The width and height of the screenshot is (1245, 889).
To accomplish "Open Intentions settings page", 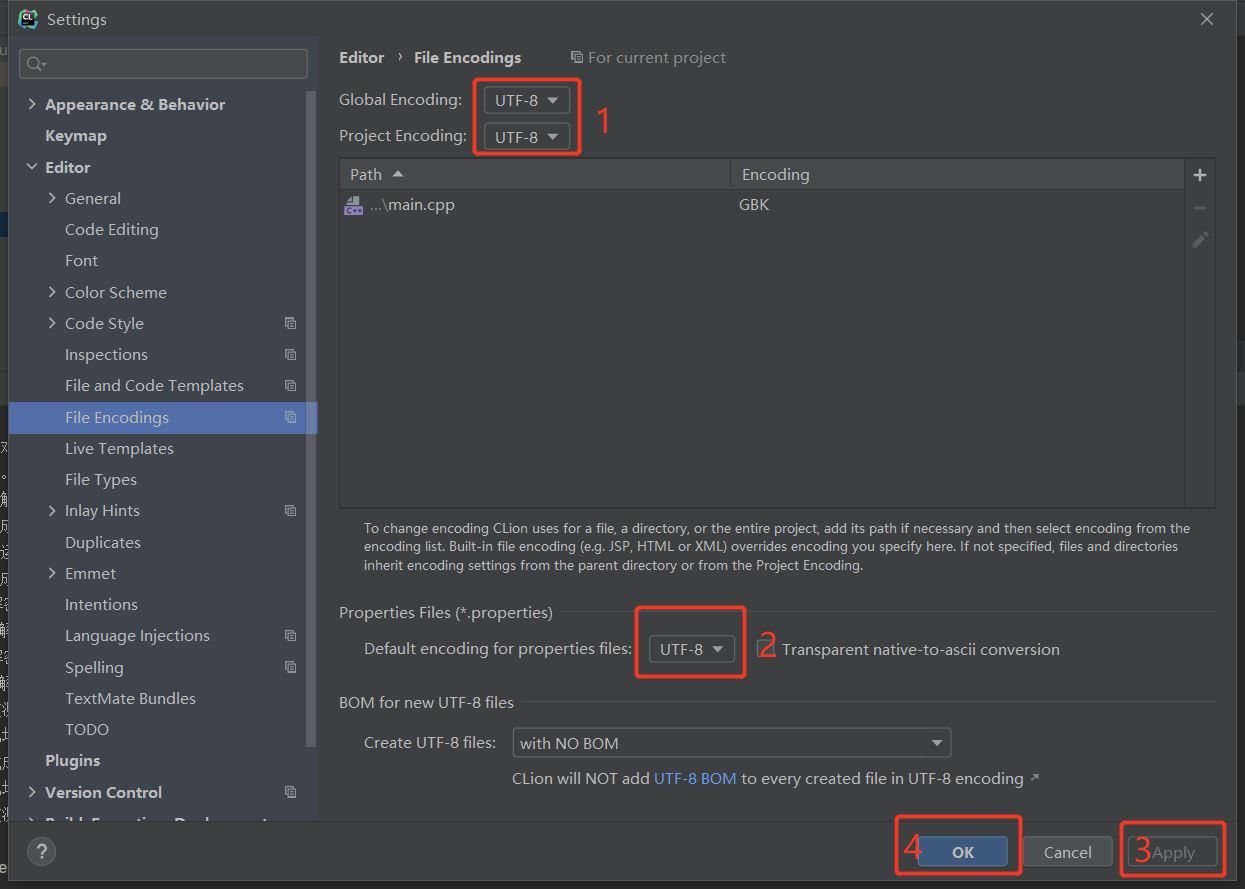I will [101, 604].
